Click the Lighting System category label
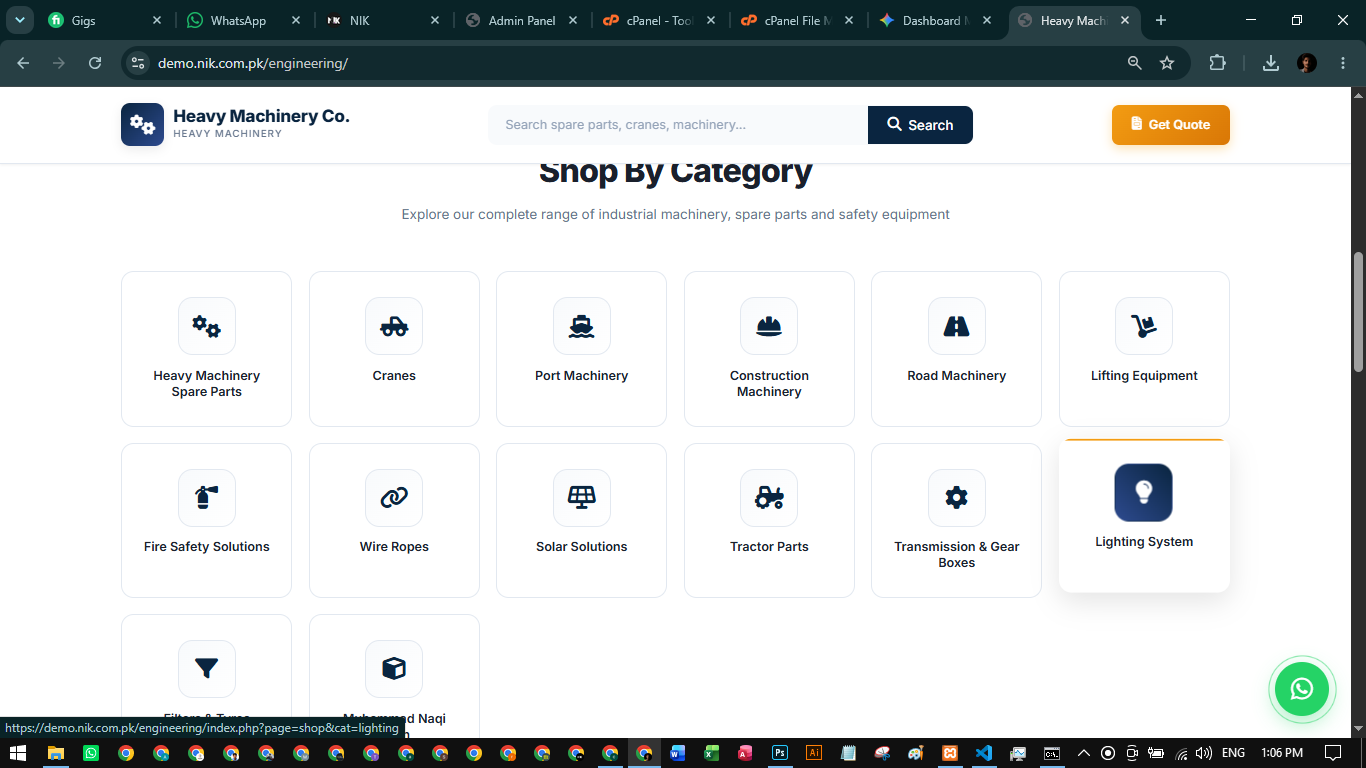 [1144, 542]
